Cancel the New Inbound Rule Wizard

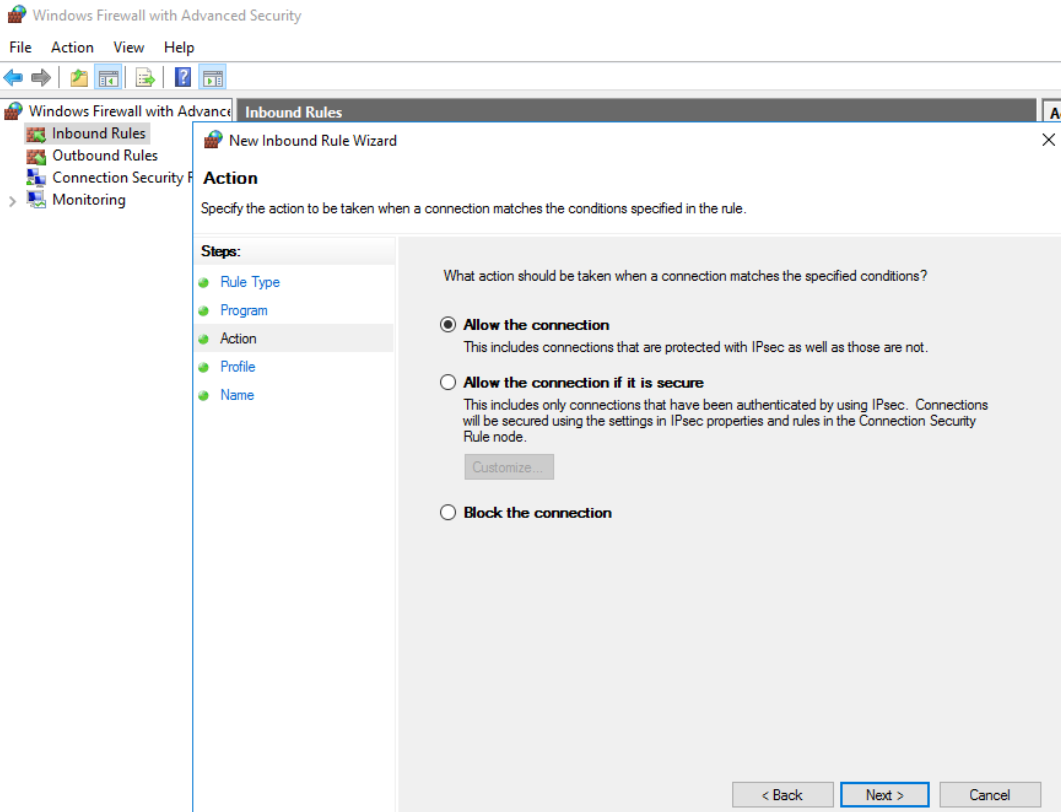989,795
